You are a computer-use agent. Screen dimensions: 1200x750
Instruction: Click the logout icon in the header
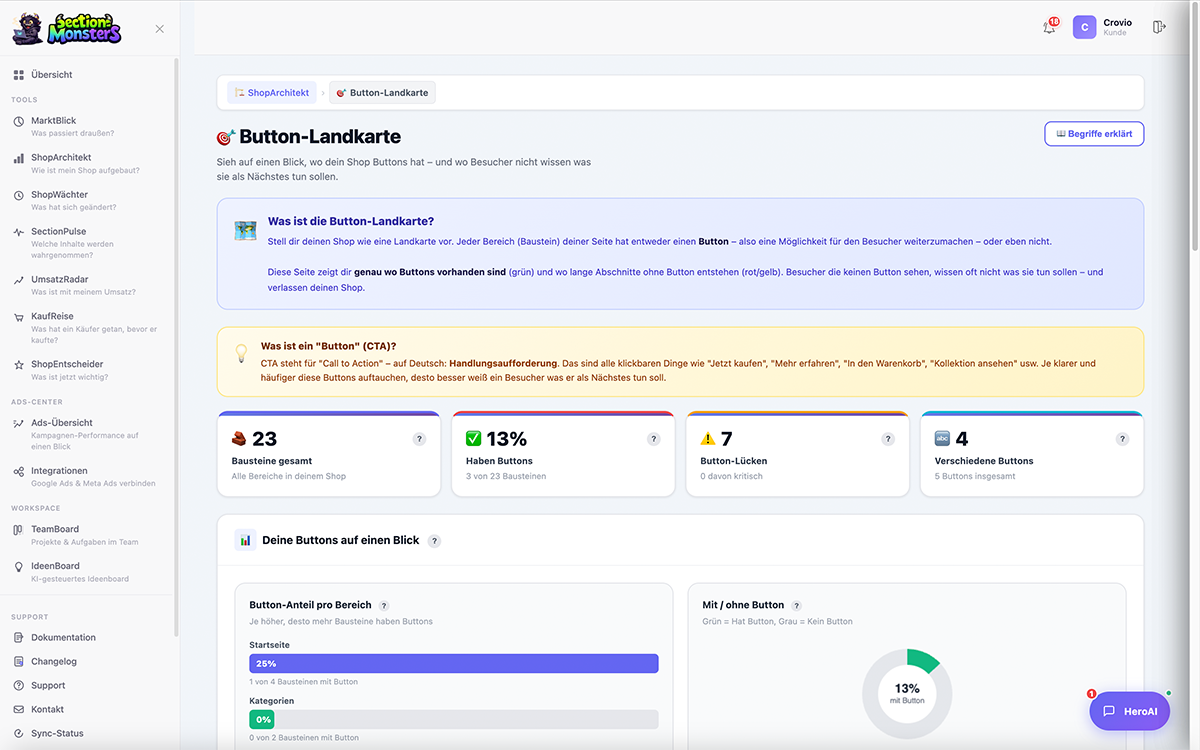pos(1159,27)
